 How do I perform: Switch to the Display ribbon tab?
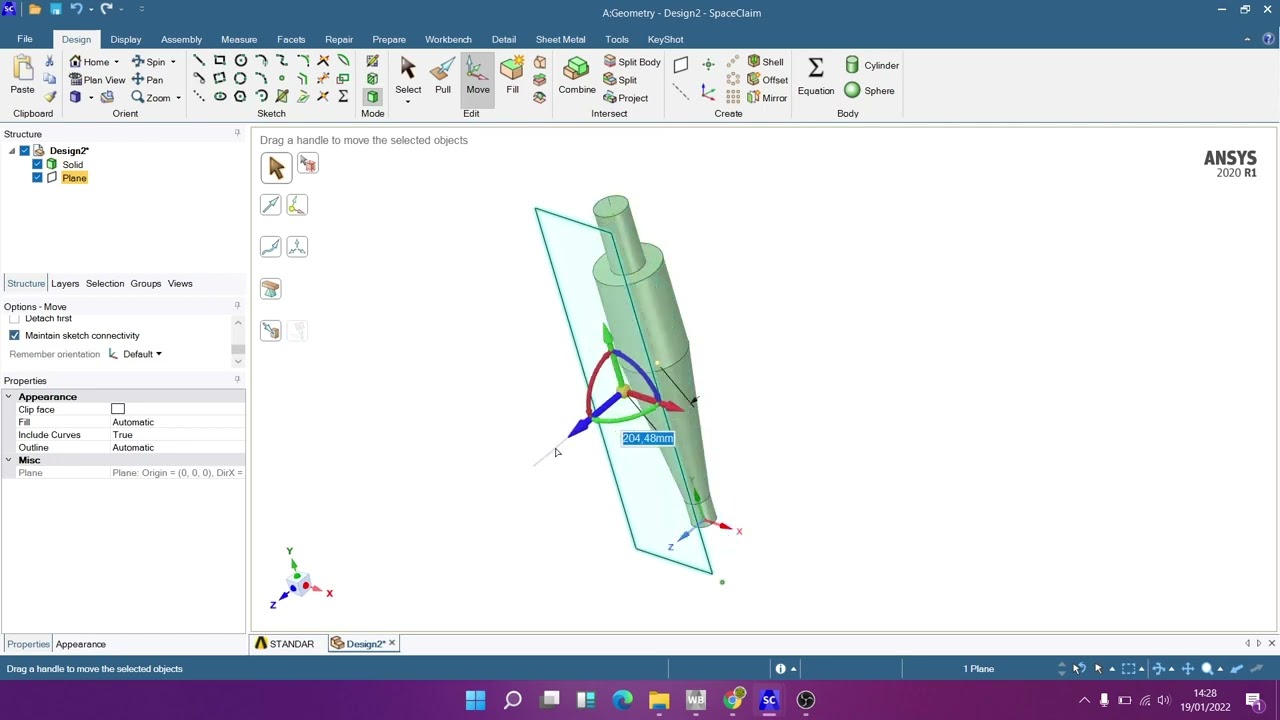pos(126,39)
